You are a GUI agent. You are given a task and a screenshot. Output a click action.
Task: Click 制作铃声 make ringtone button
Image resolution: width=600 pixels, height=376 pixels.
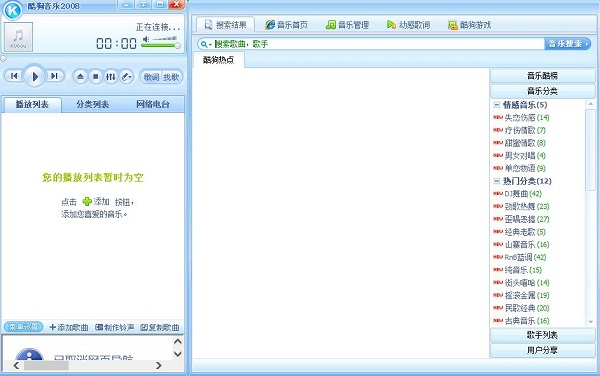point(114,327)
